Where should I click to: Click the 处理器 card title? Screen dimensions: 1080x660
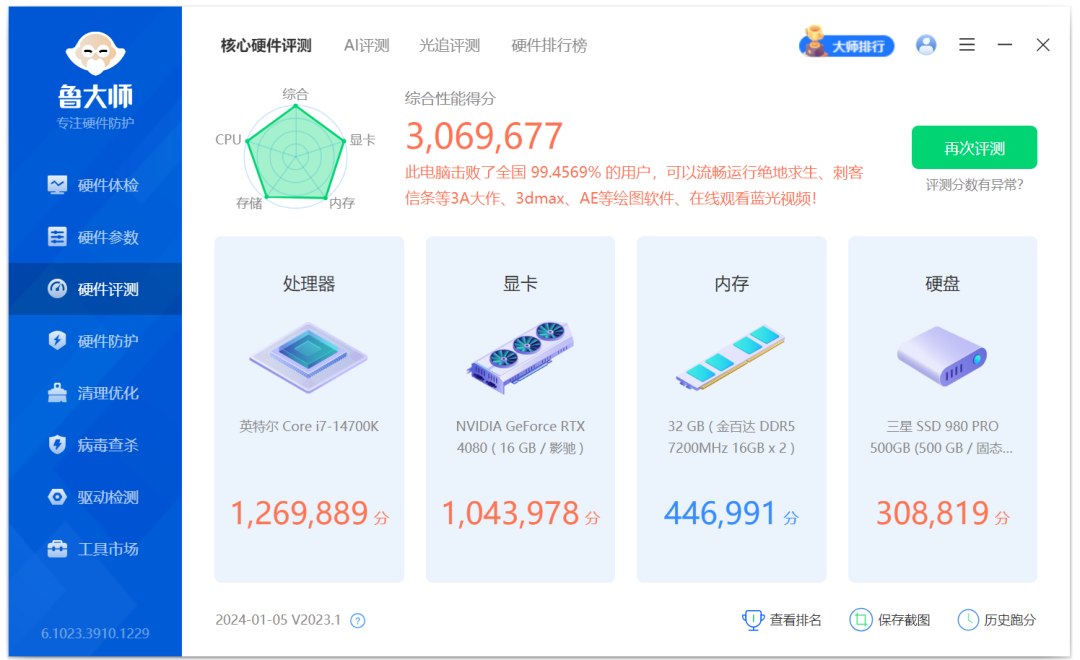click(x=309, y=284)
